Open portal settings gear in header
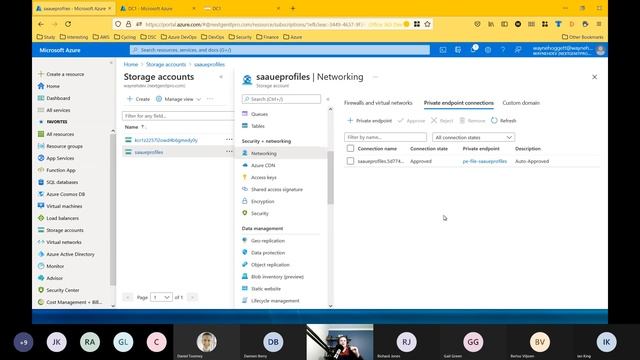Image resolution: width=640 pixels, height=360 pixels. 488,50
